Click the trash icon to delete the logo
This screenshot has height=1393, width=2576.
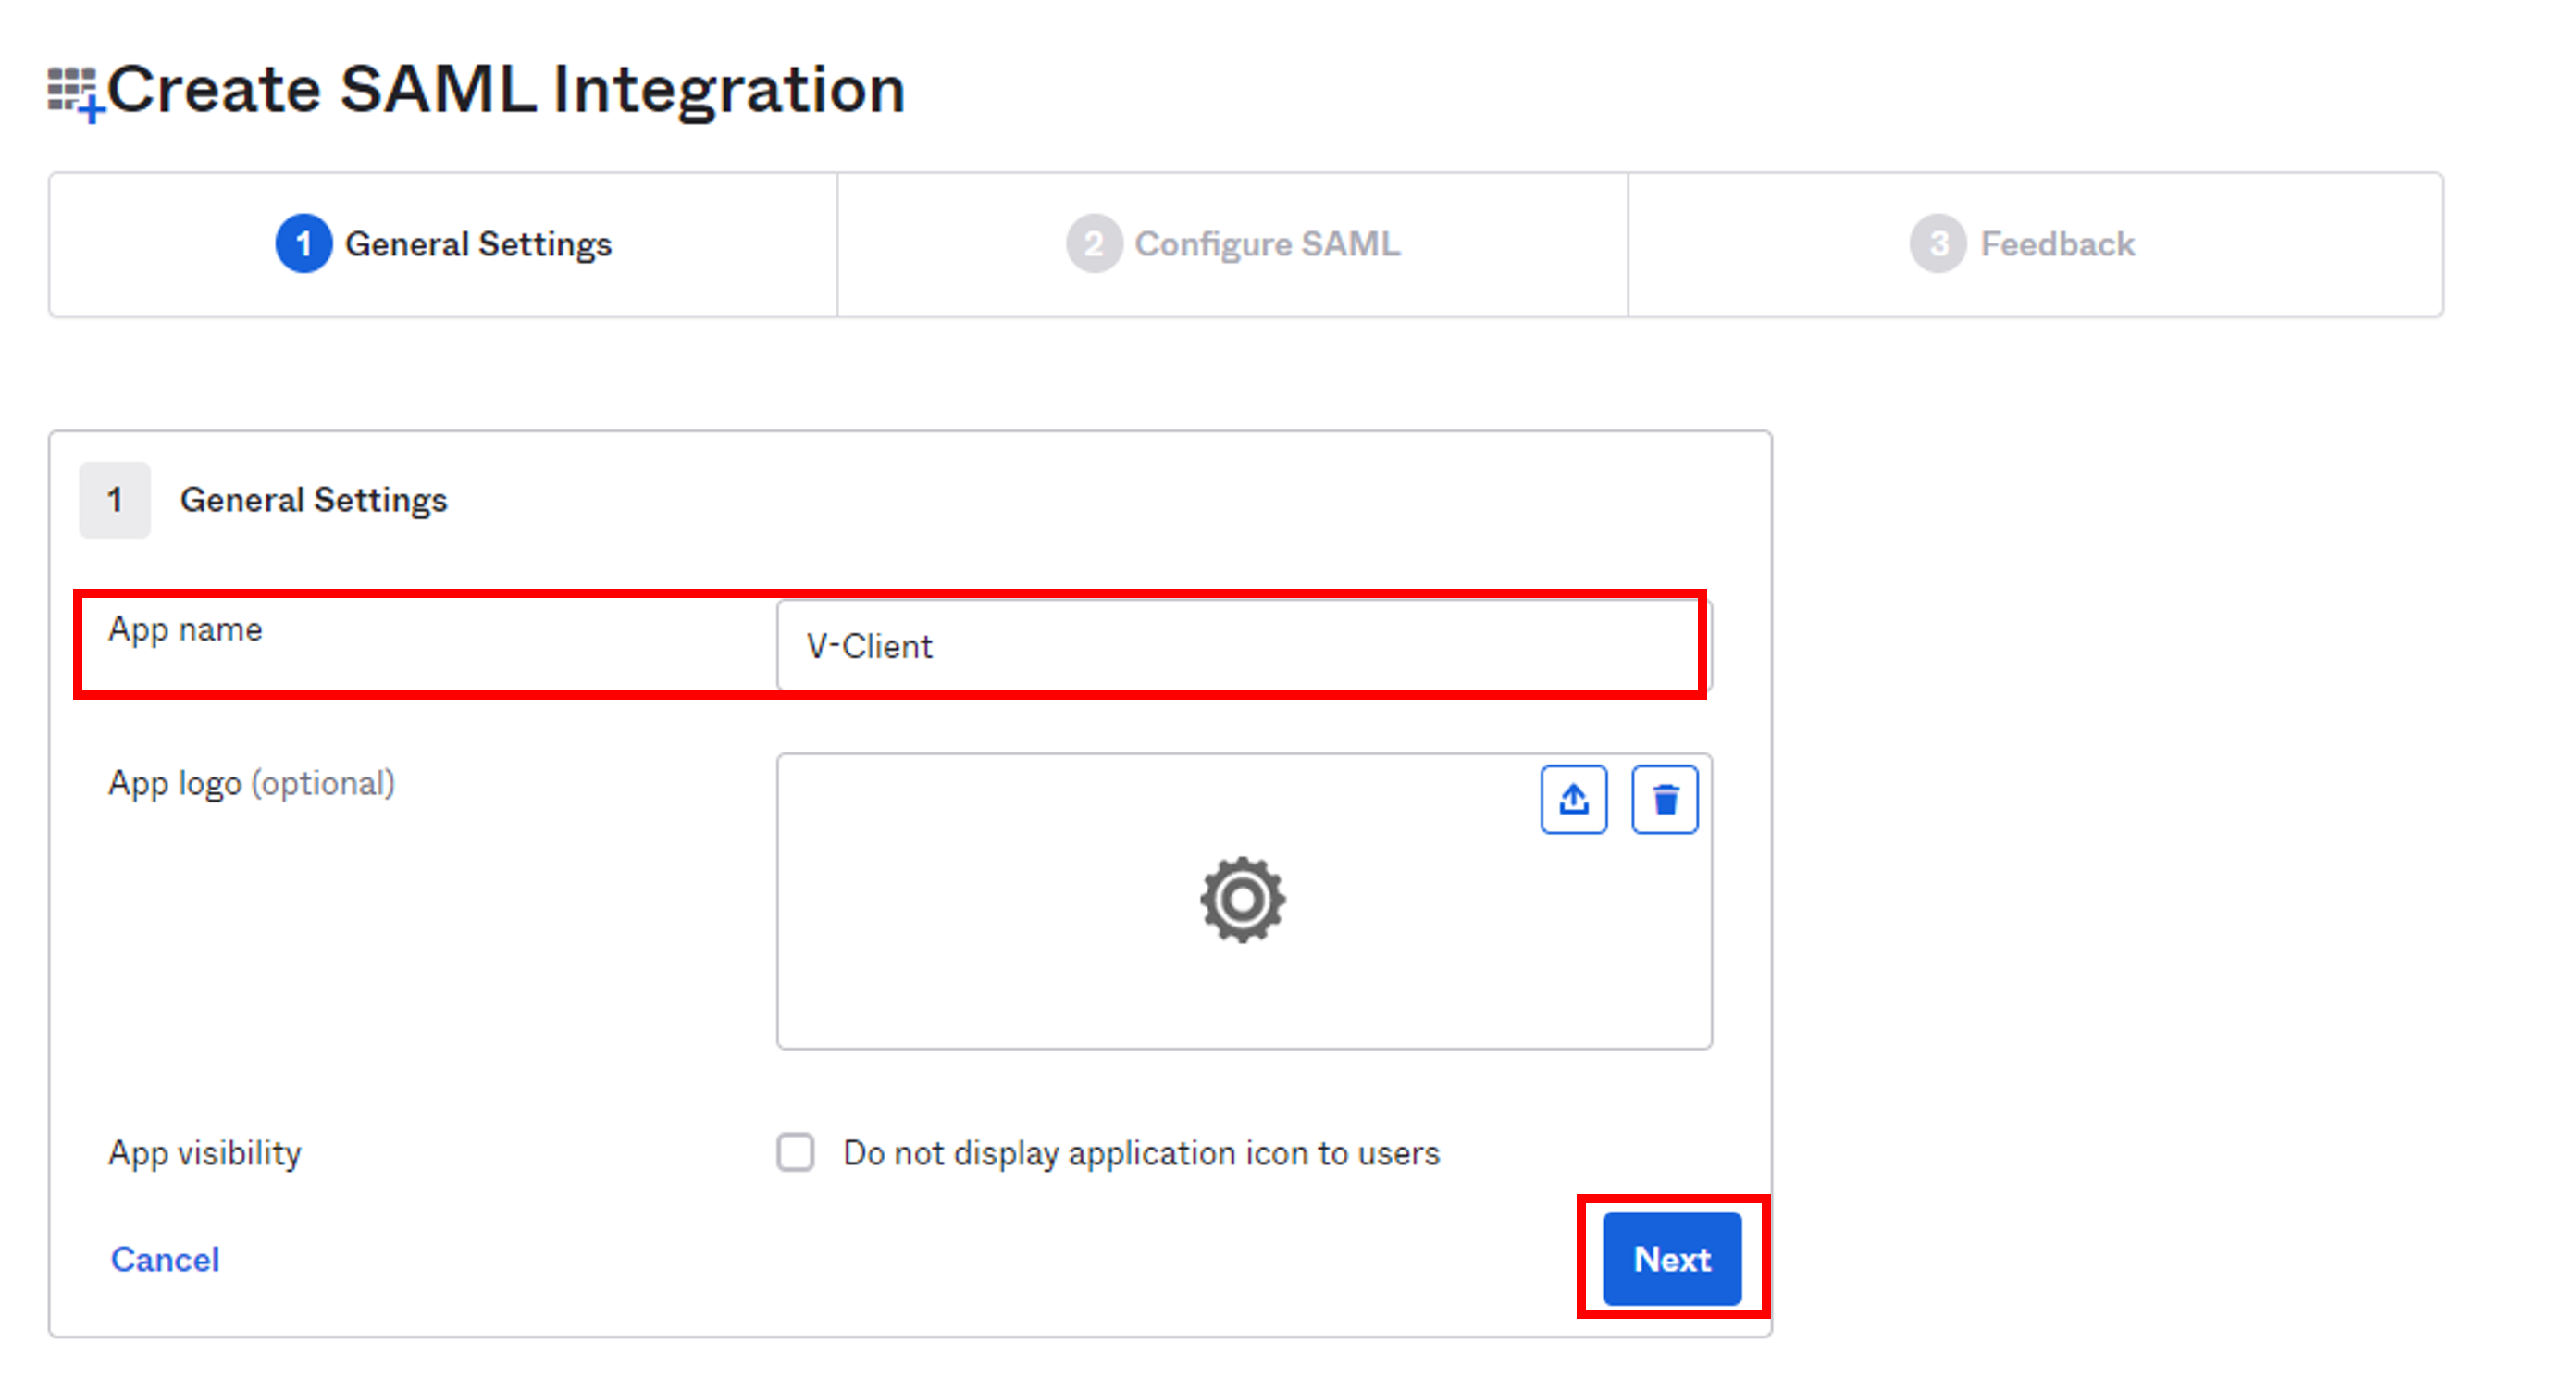click(1664, 799)
